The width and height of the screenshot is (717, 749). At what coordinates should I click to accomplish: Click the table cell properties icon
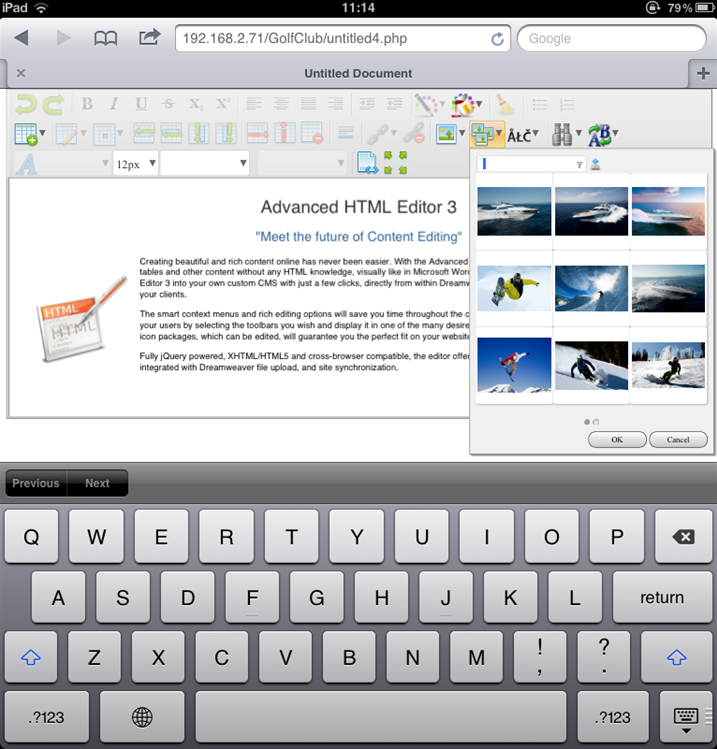click(x=104, y=134)
